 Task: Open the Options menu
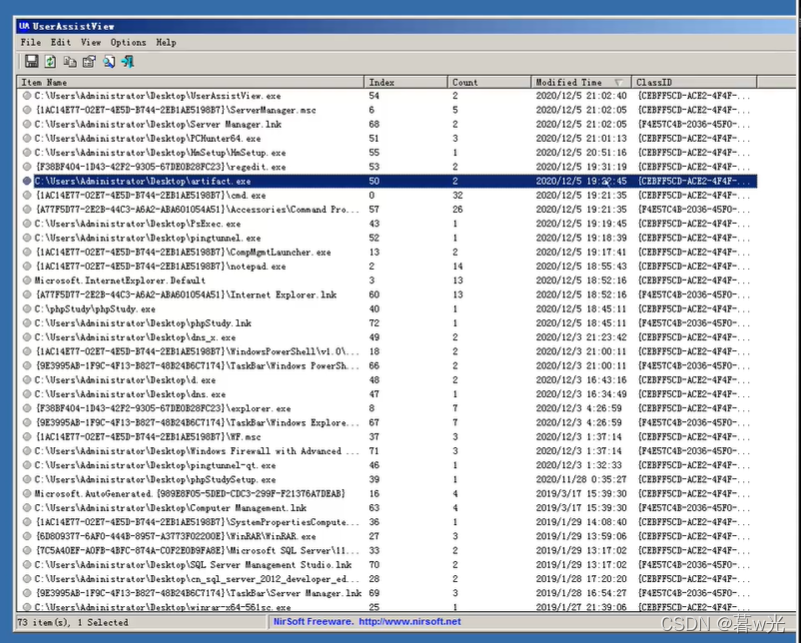click(128, 42)
